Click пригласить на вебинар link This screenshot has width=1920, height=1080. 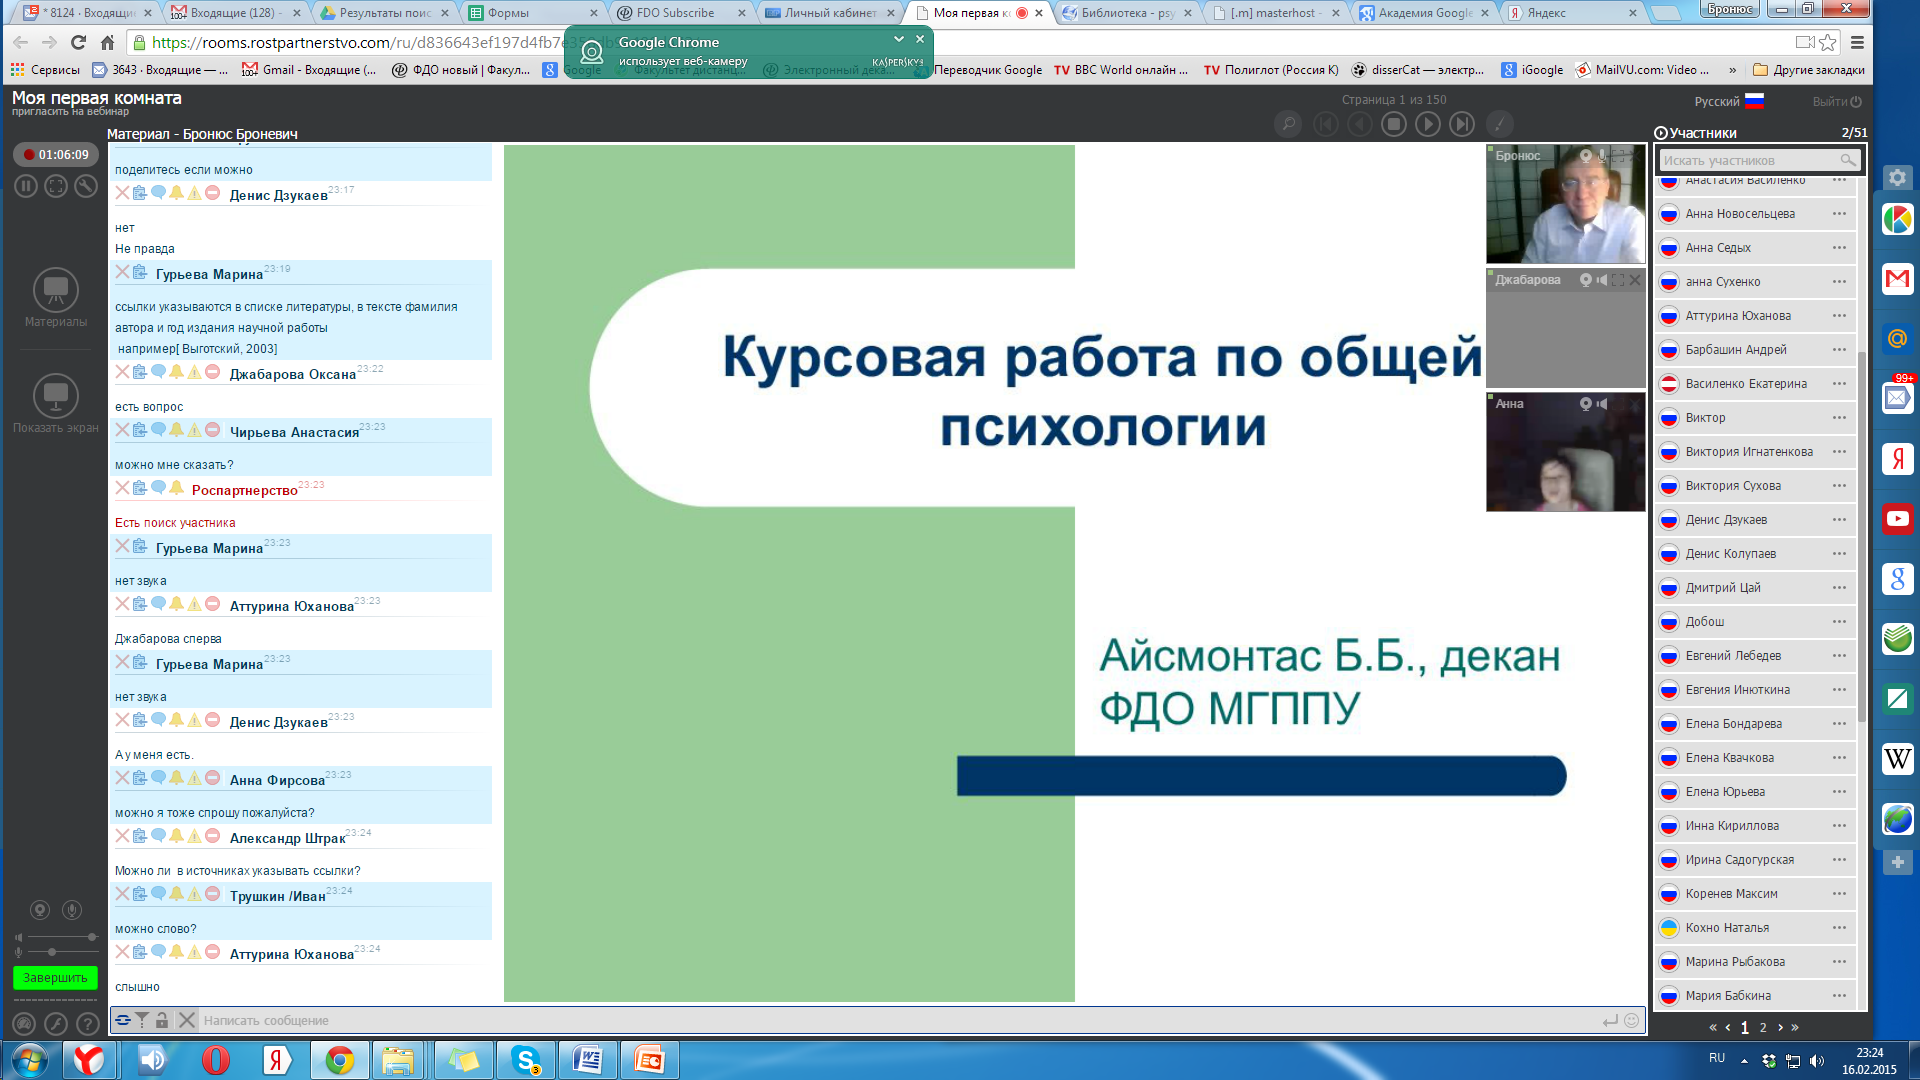70,112
